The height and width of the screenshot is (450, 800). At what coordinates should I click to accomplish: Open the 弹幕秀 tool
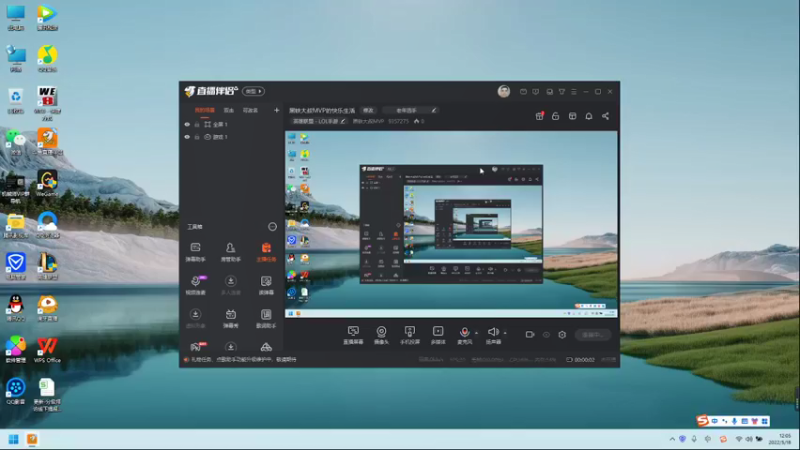pos(231,318)
